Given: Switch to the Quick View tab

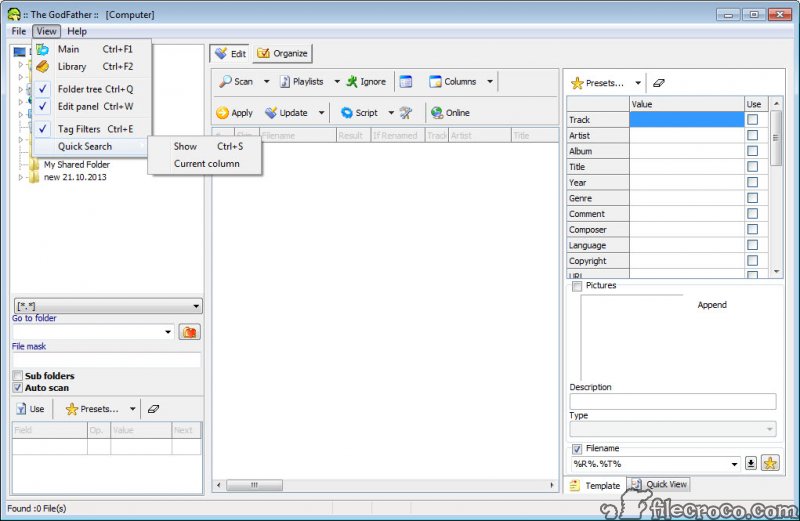Looking at the screenshot, I should 659,484.
